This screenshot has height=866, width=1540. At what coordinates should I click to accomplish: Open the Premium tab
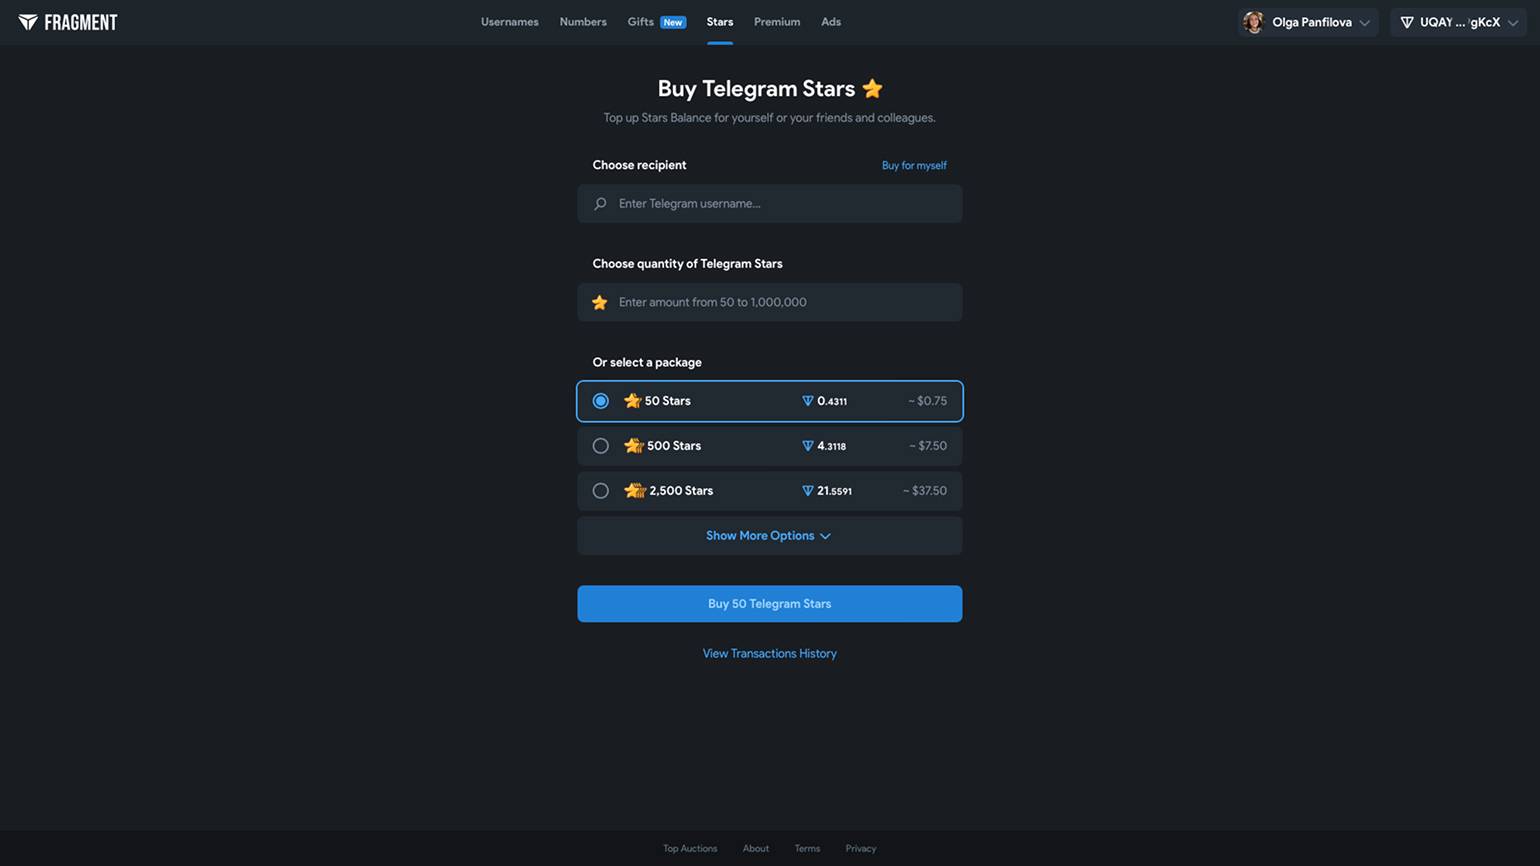(776, 22)
